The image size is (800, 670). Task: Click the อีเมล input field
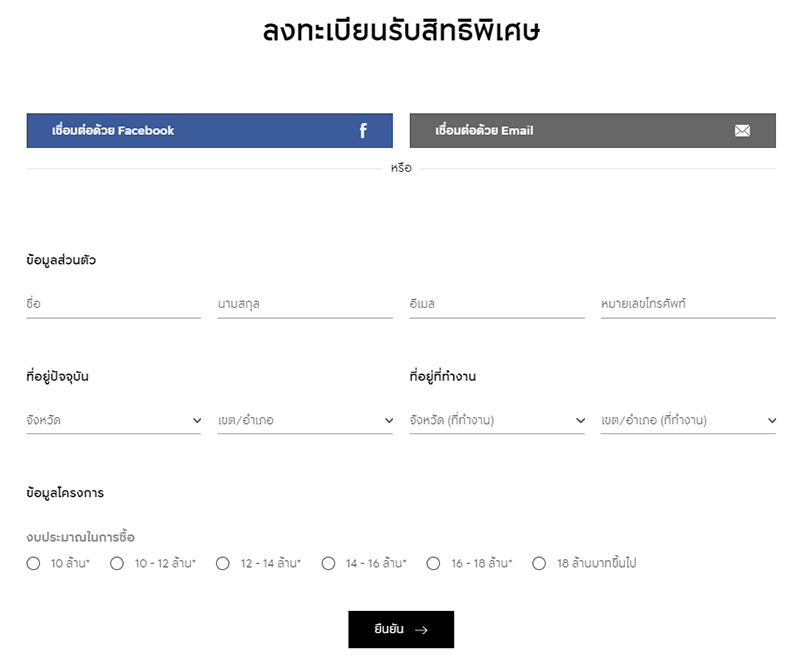496,304
